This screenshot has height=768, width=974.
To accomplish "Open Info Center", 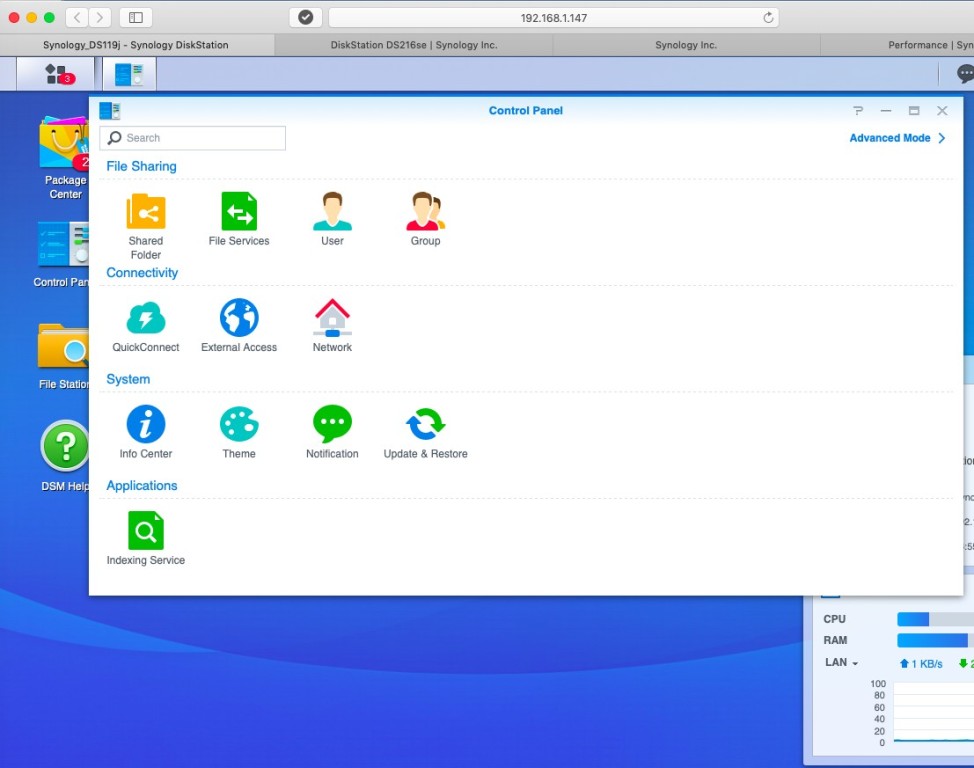I will [146, 432].
